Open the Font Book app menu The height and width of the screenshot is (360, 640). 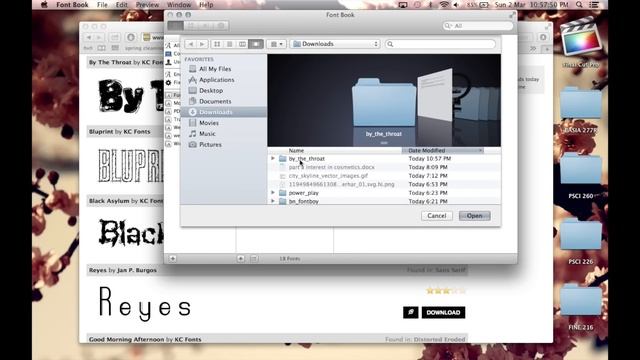(72, 5)
